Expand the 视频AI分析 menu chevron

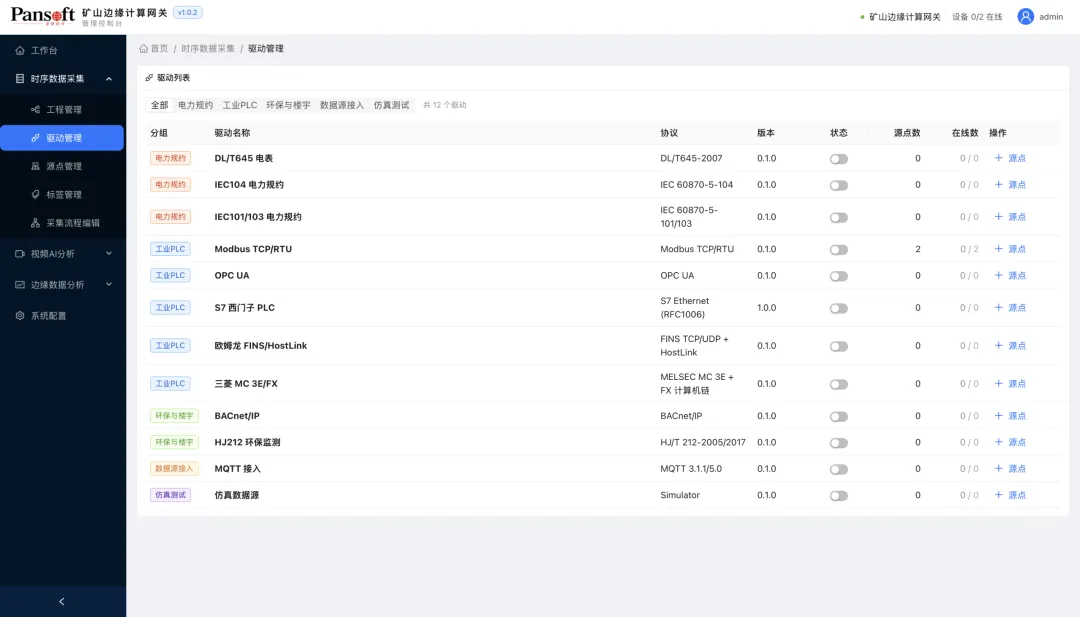tap(109, 253)
